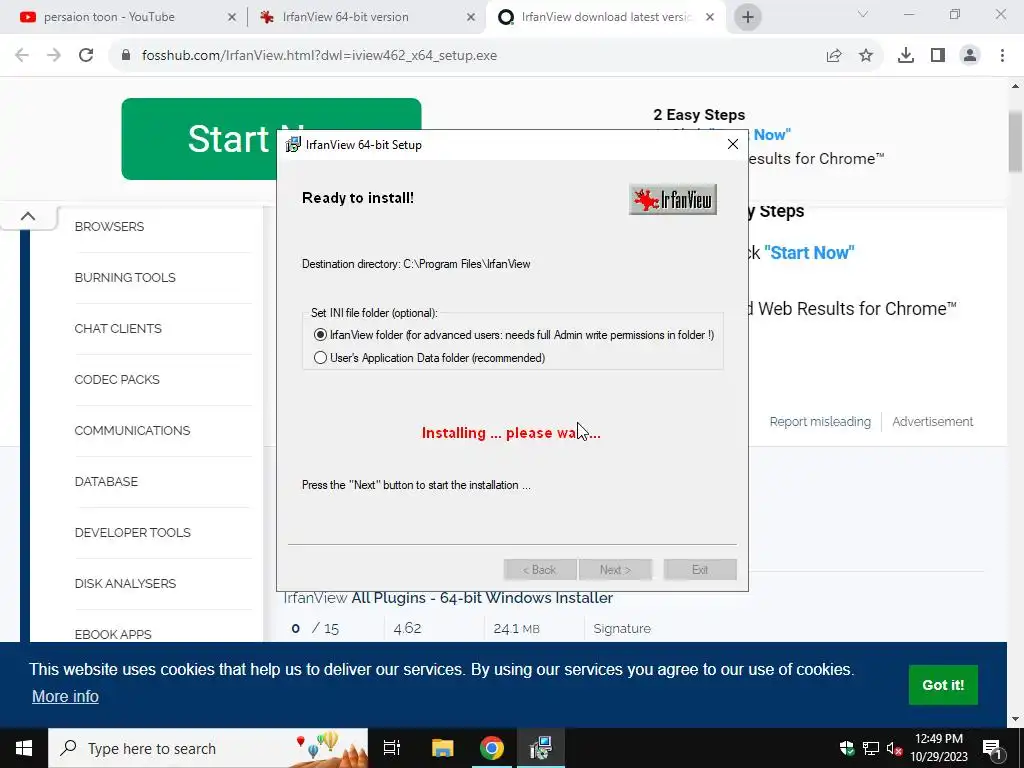Open DATABASE category
This screenshot has width=1024, height=768.
coord(106,481)
